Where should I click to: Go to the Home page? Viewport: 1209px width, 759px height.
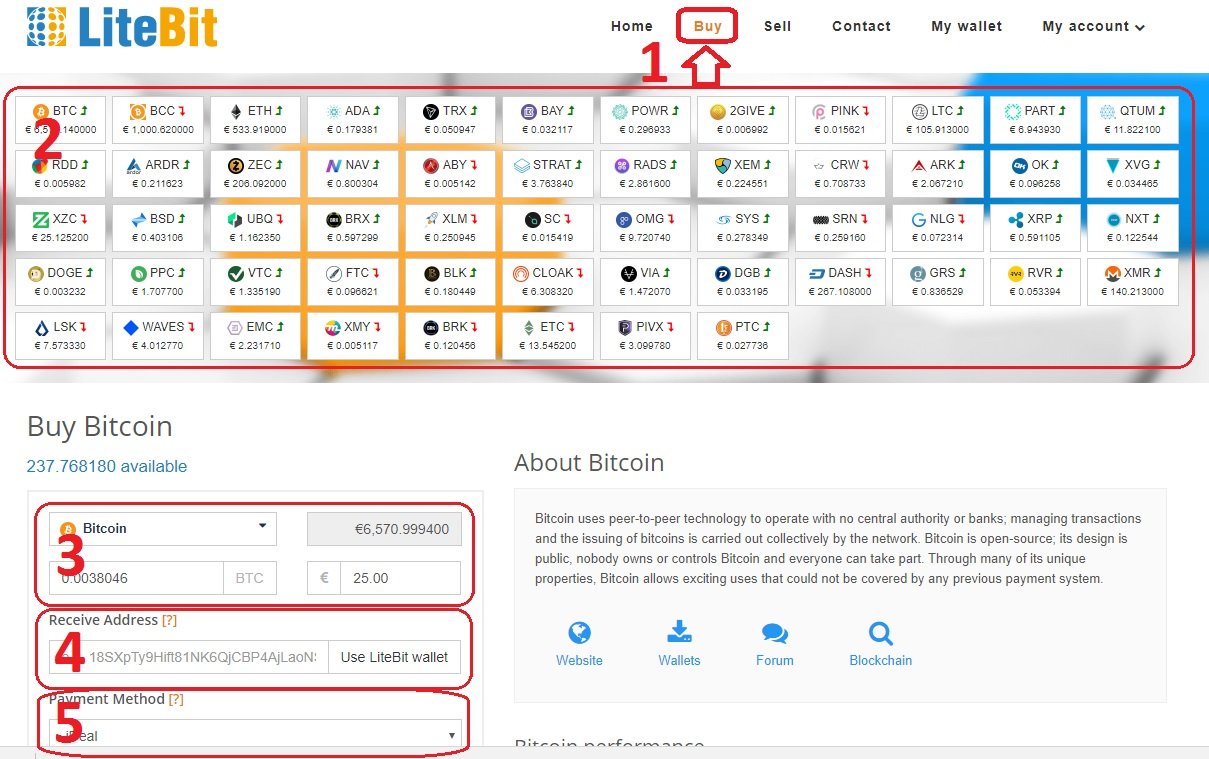click(632, 27)
